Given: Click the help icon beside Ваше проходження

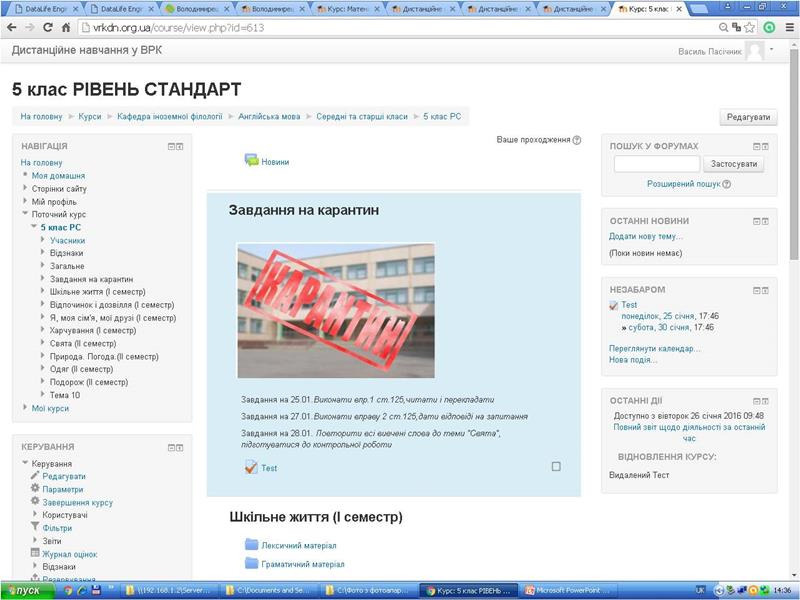Looking at the screenshot, I should [577, 140].
